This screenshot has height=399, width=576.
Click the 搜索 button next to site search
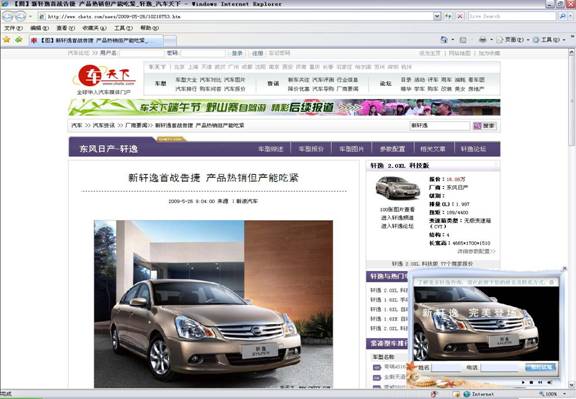pos(489,126)
